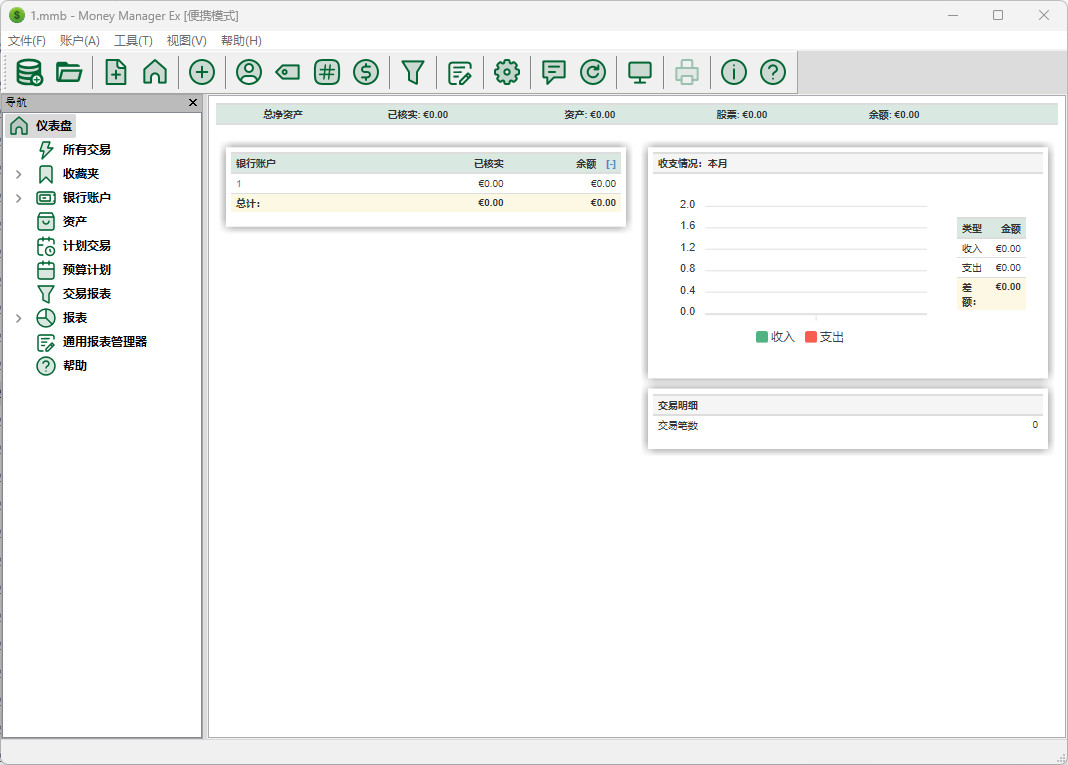
Task: Click the open database folder icon
Action: 69,72
